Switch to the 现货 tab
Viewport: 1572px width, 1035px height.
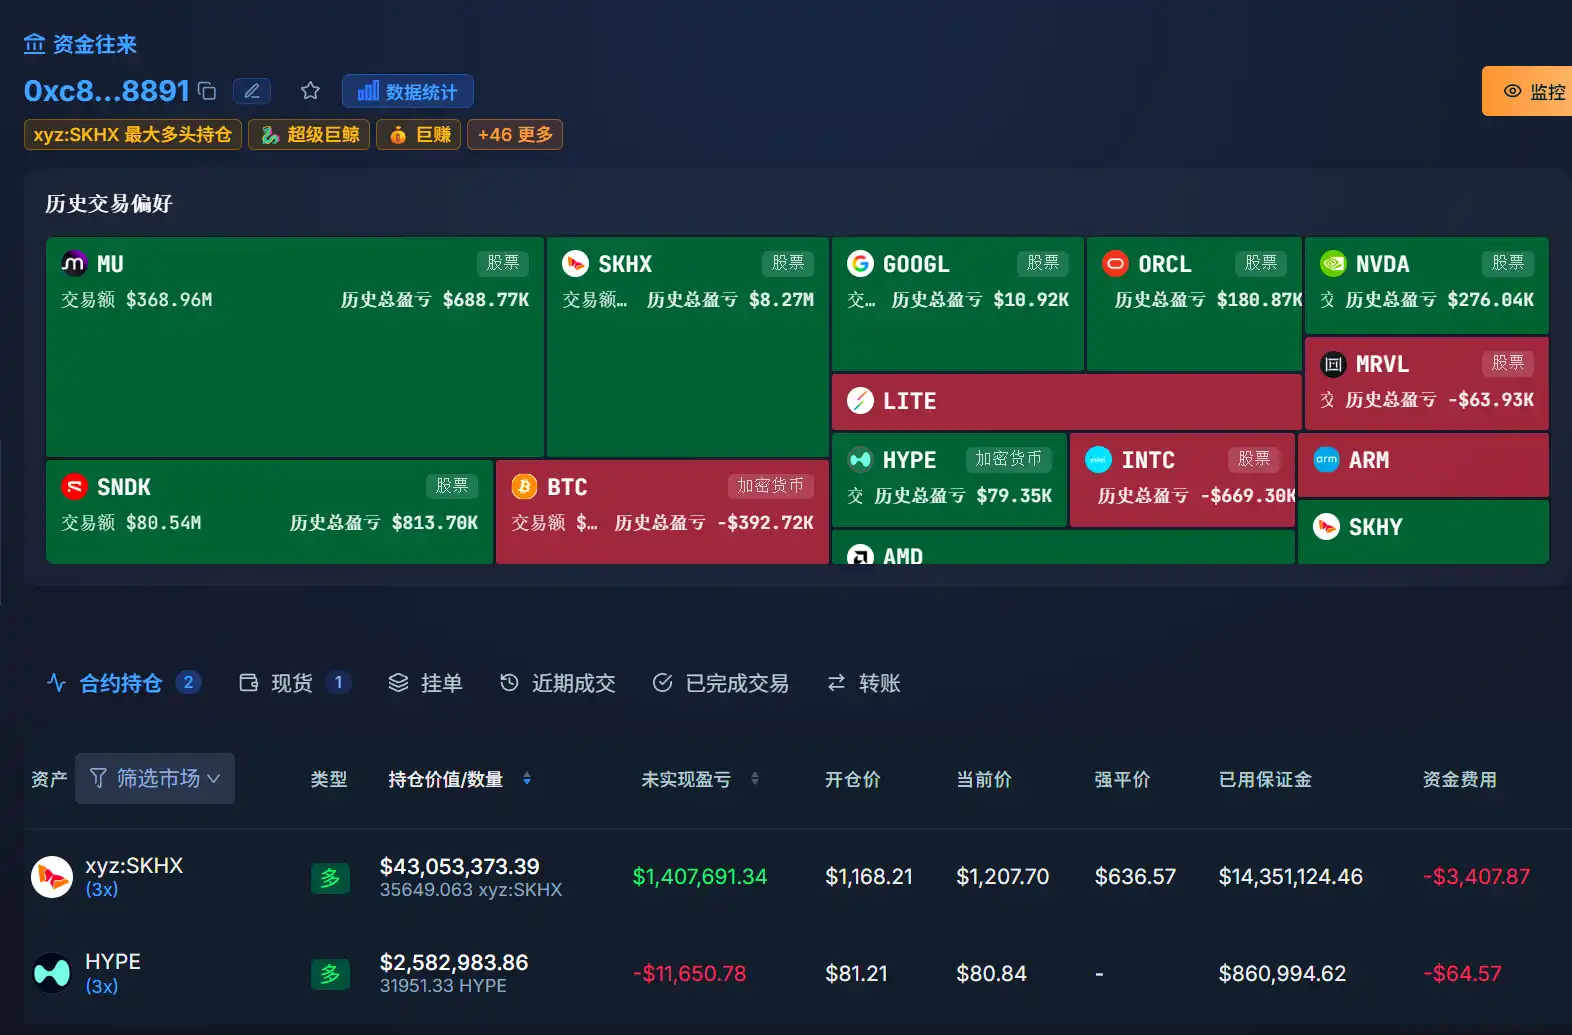pyautogui.click(x=295, y=683)
